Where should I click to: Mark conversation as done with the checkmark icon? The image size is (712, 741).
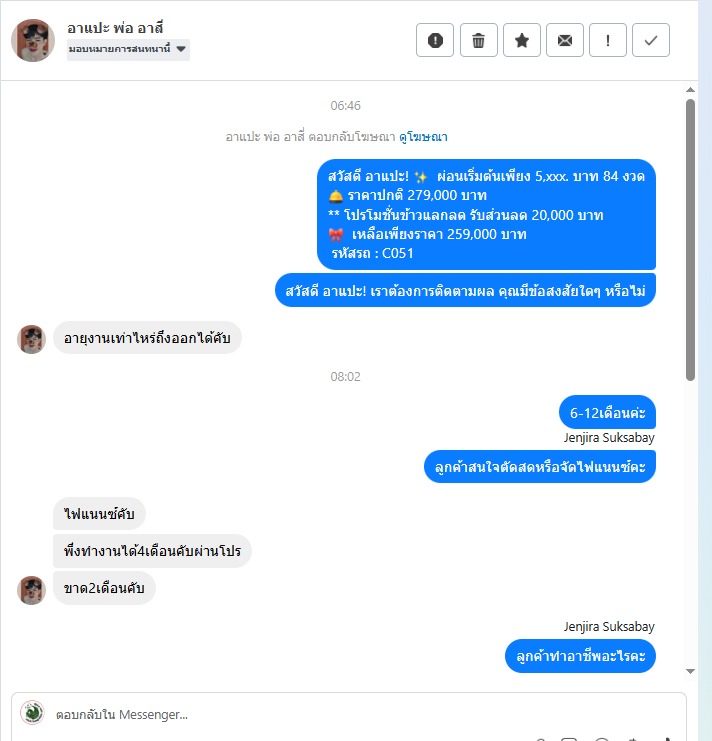(x=651, y=40)
